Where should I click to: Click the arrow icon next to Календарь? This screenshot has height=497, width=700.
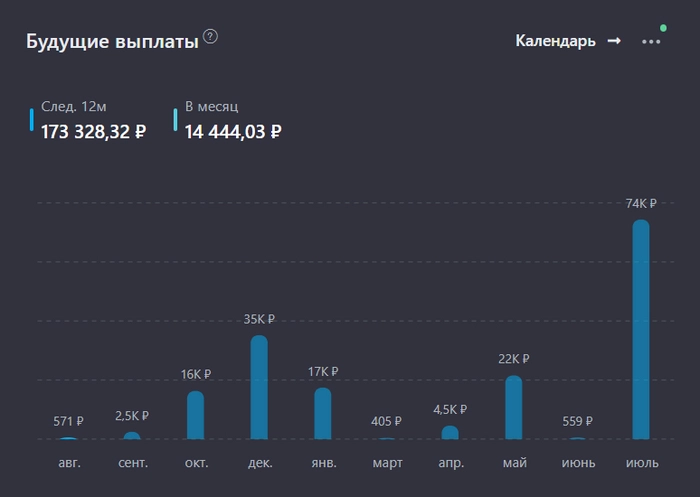(x=614, y=41)
